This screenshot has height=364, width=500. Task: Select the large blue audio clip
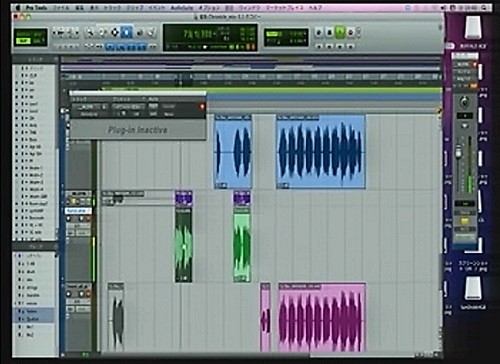point(321,152)
